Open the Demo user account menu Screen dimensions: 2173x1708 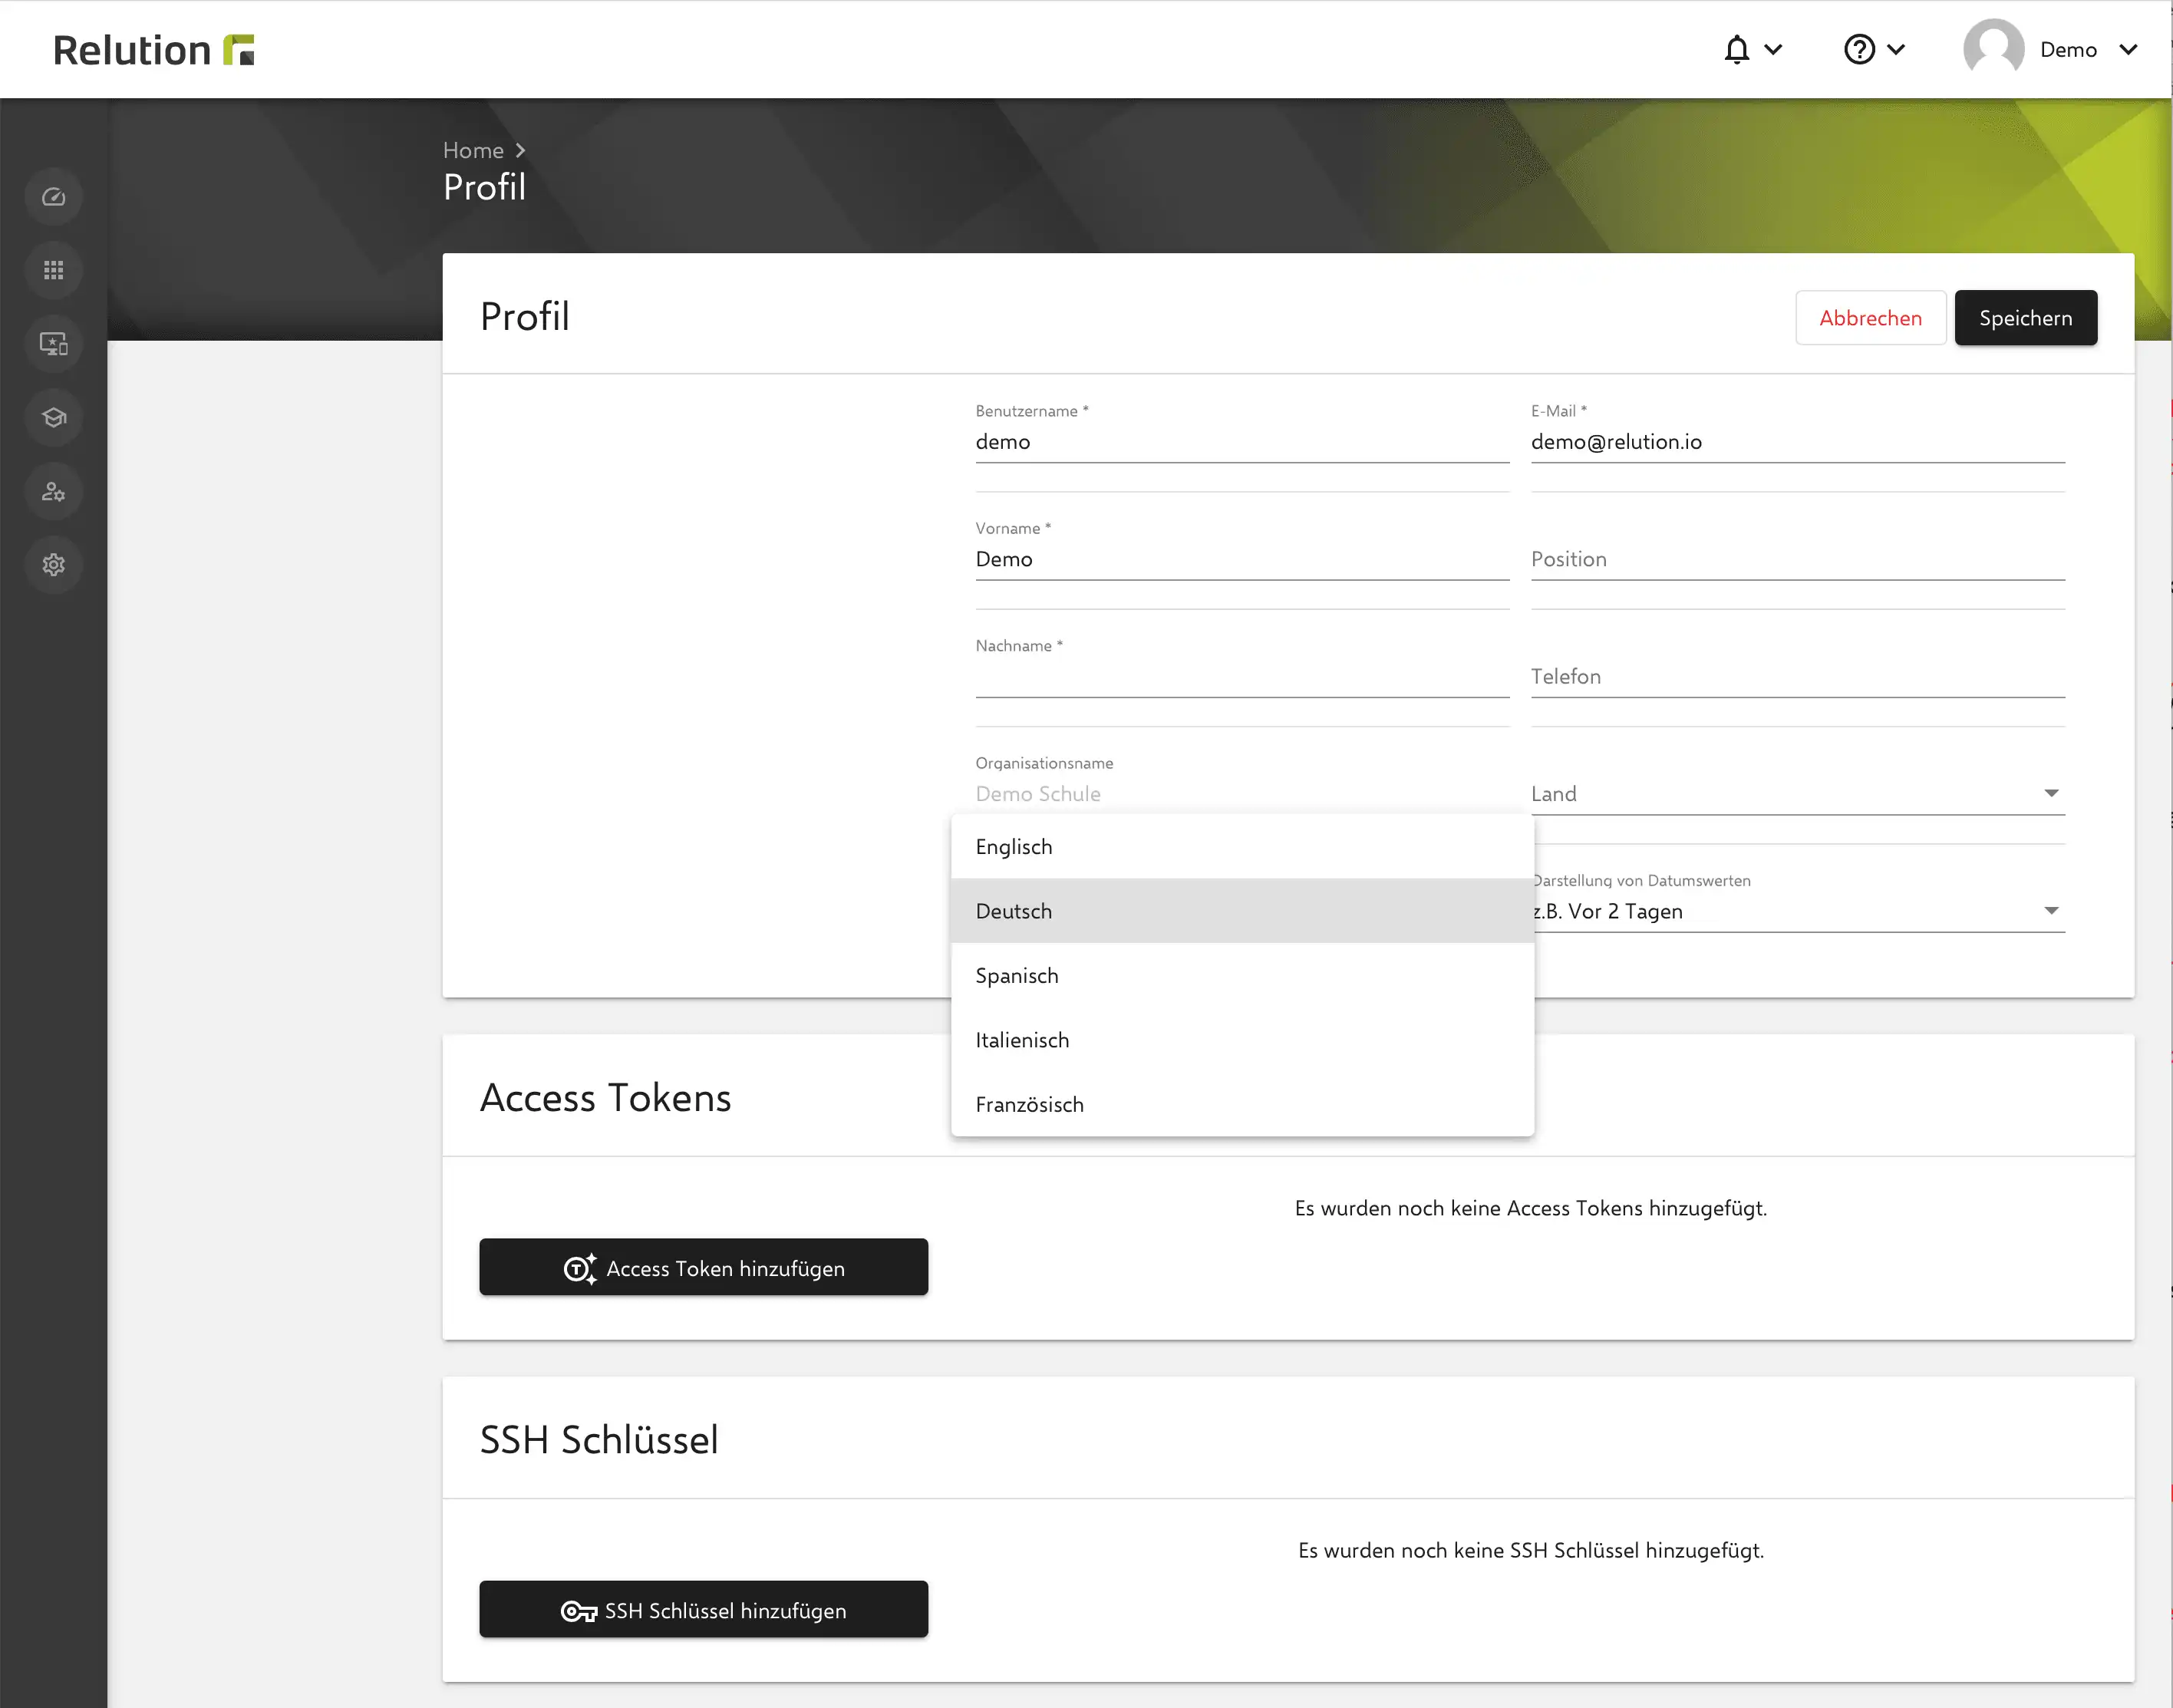(x=2050, y=49)
